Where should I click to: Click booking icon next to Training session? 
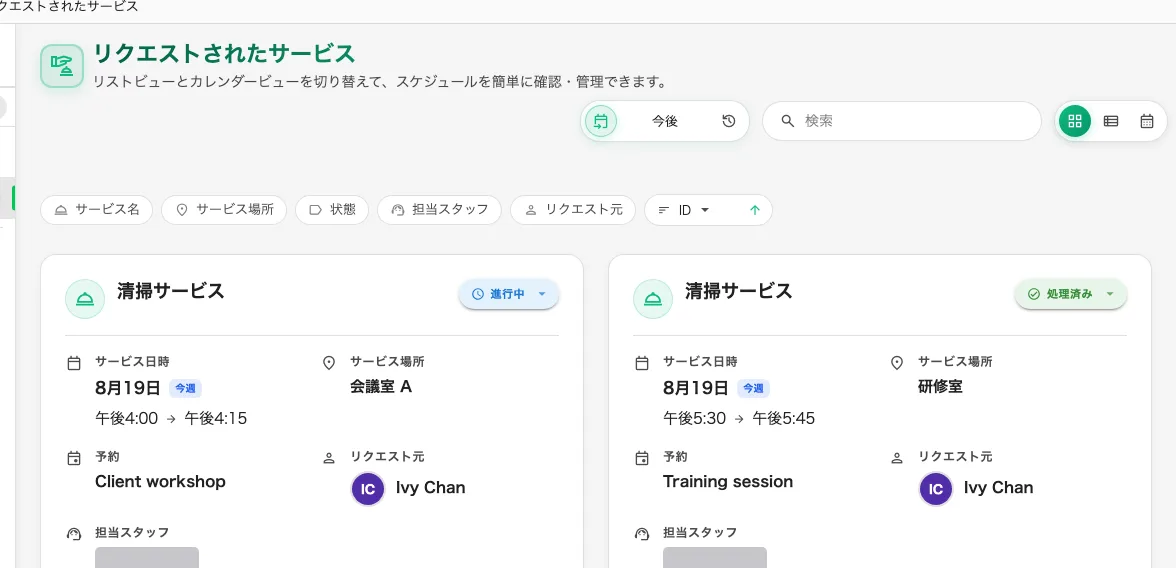641,458
